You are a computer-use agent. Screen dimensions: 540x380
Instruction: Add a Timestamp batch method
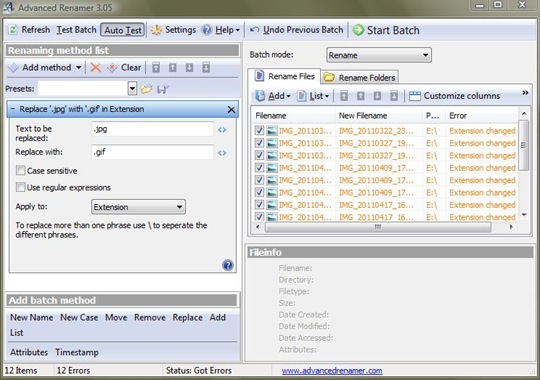[x=77, y=352]
